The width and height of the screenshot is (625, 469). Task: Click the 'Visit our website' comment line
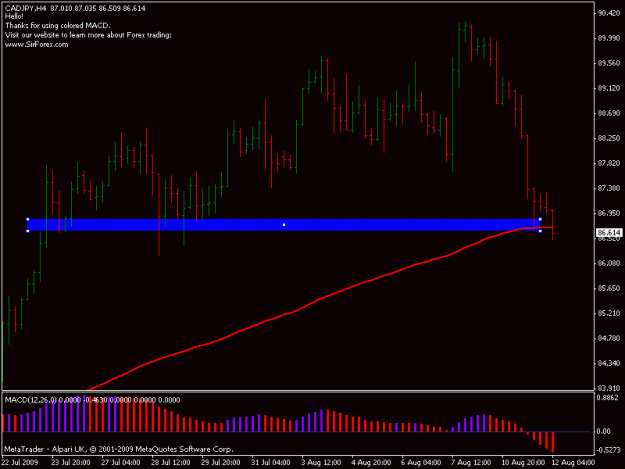coord(88,35)
